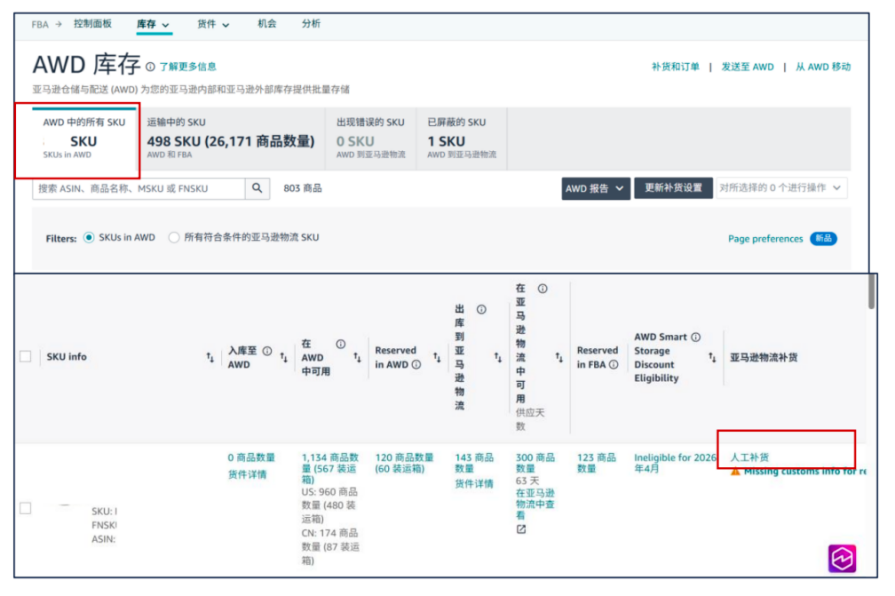The width and height of the screenshot is (895, 596).
Task: Click the FBA breadcrumb link
Action: (40, 25)
